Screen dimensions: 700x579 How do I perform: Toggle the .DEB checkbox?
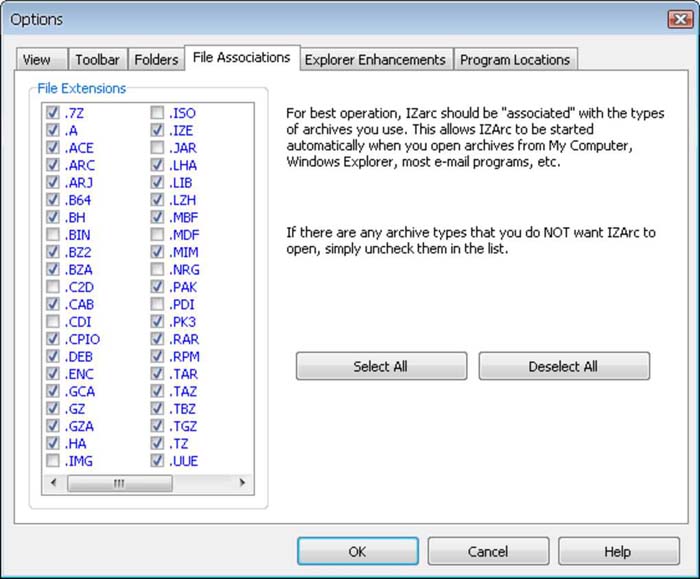click(x=53, y=356)
